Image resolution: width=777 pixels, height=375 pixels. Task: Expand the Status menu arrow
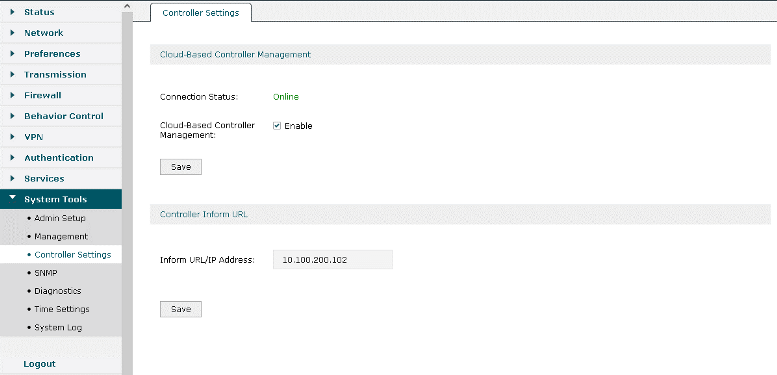13,11
